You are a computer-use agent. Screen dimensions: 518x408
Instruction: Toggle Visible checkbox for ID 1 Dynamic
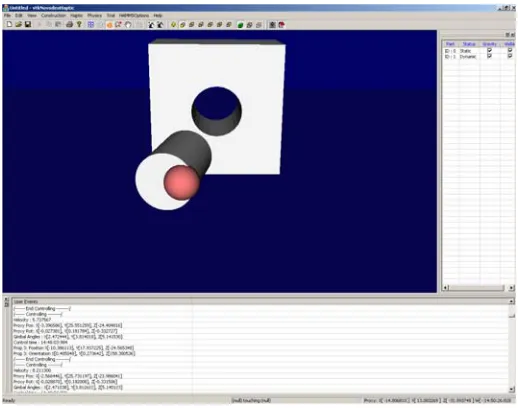(x=510, y=56)
